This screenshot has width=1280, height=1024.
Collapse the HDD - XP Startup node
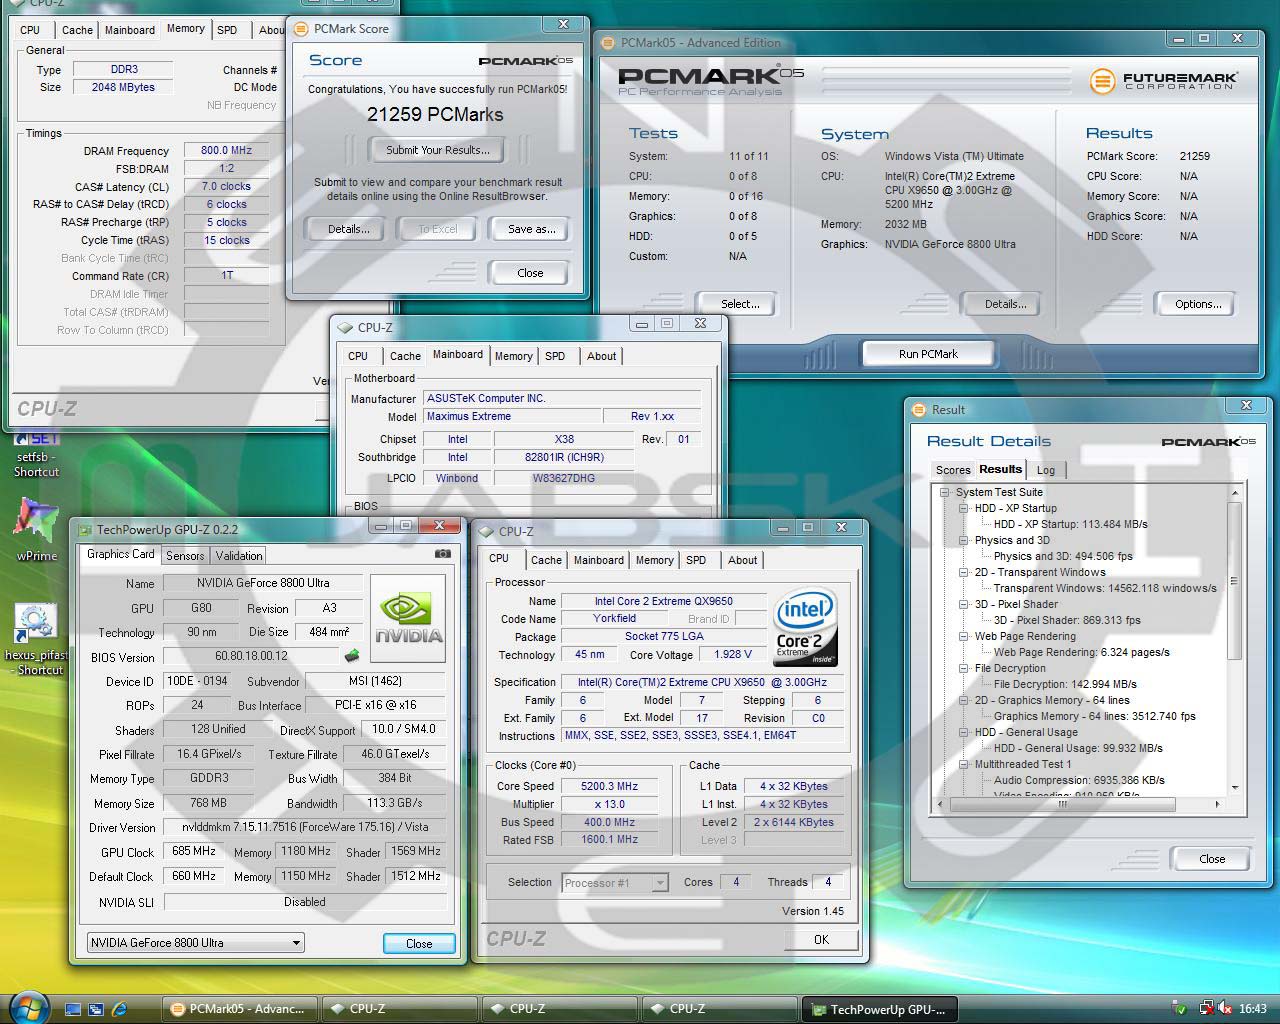coord(964,508)
